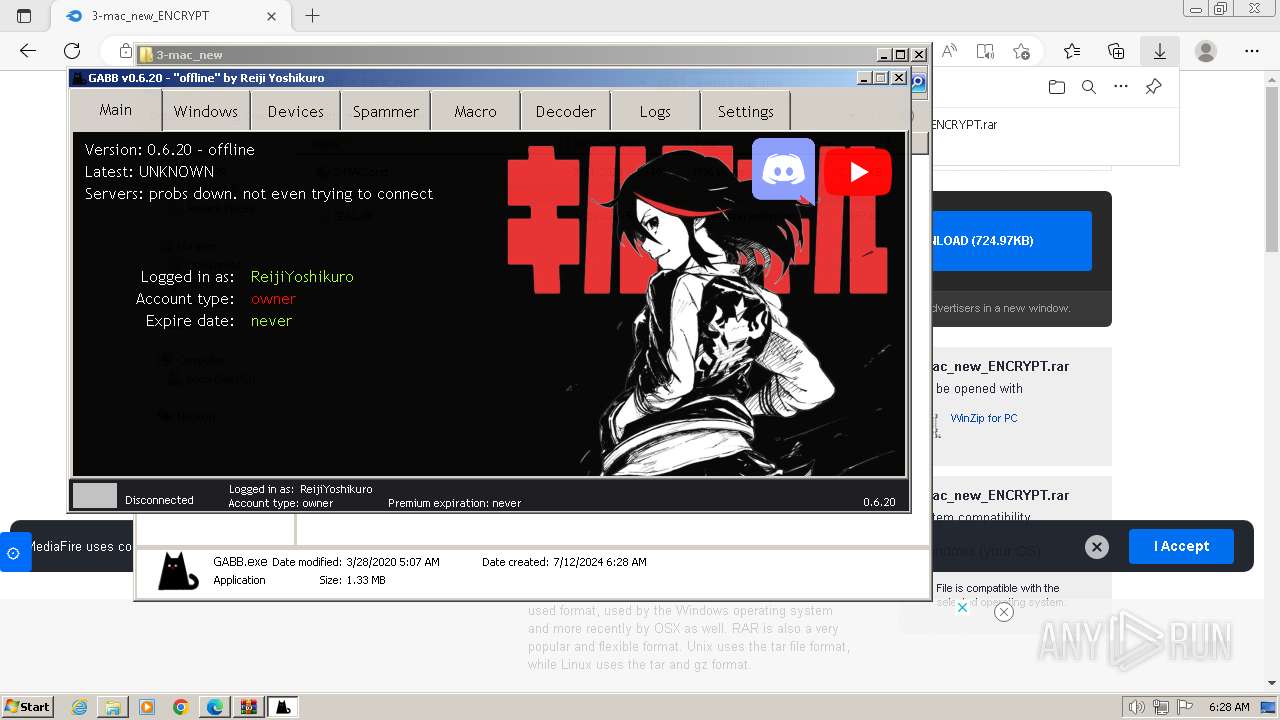Screen dimensions: 1280x720
Task: Open a new Edge tab
Action: (x=312, y=16)
